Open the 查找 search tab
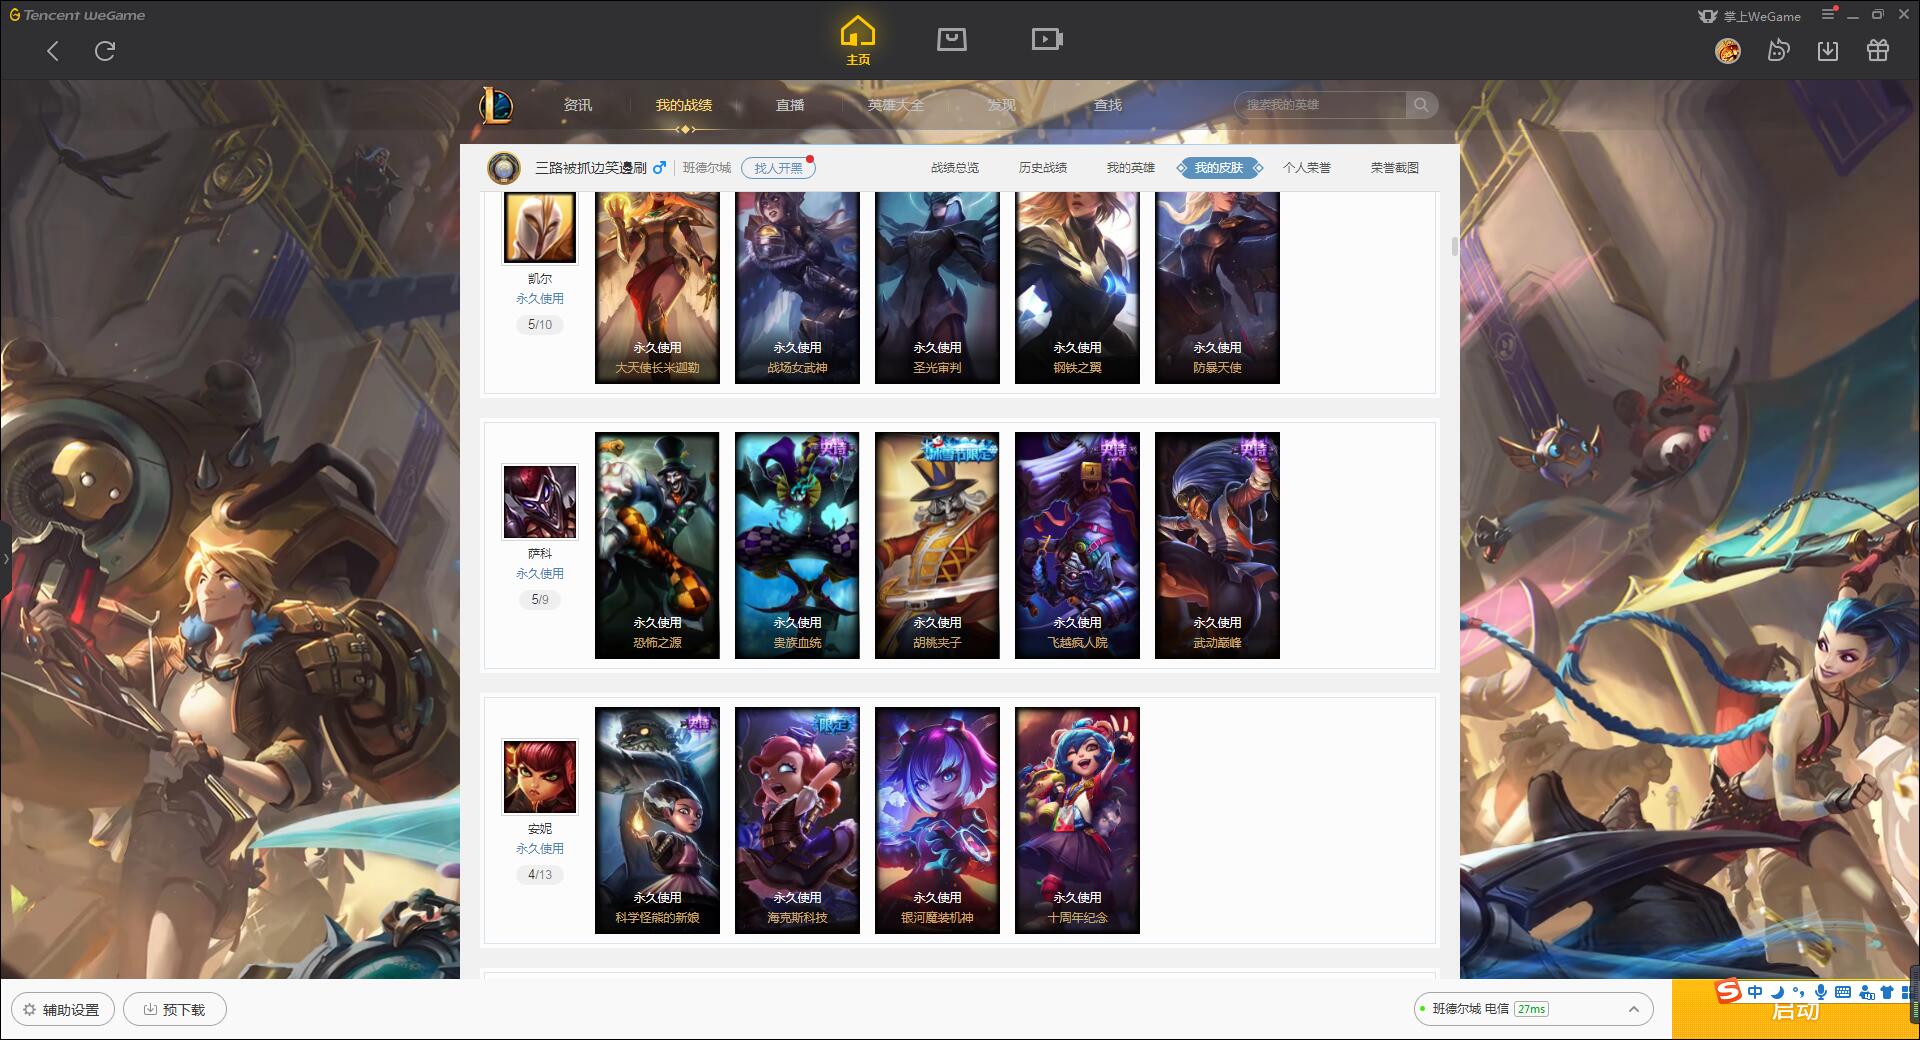The width and height of the screenshot is (1920, 1040). point(1108,105)
